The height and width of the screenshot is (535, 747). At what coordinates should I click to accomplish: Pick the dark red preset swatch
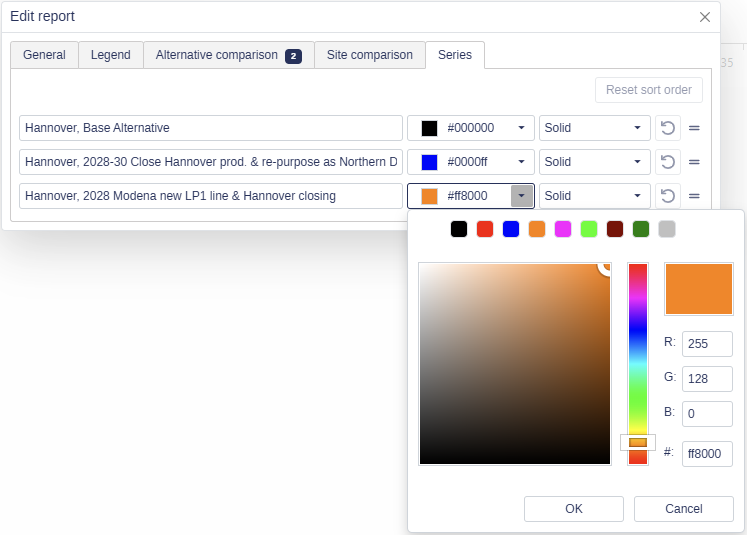click(615, 229)
